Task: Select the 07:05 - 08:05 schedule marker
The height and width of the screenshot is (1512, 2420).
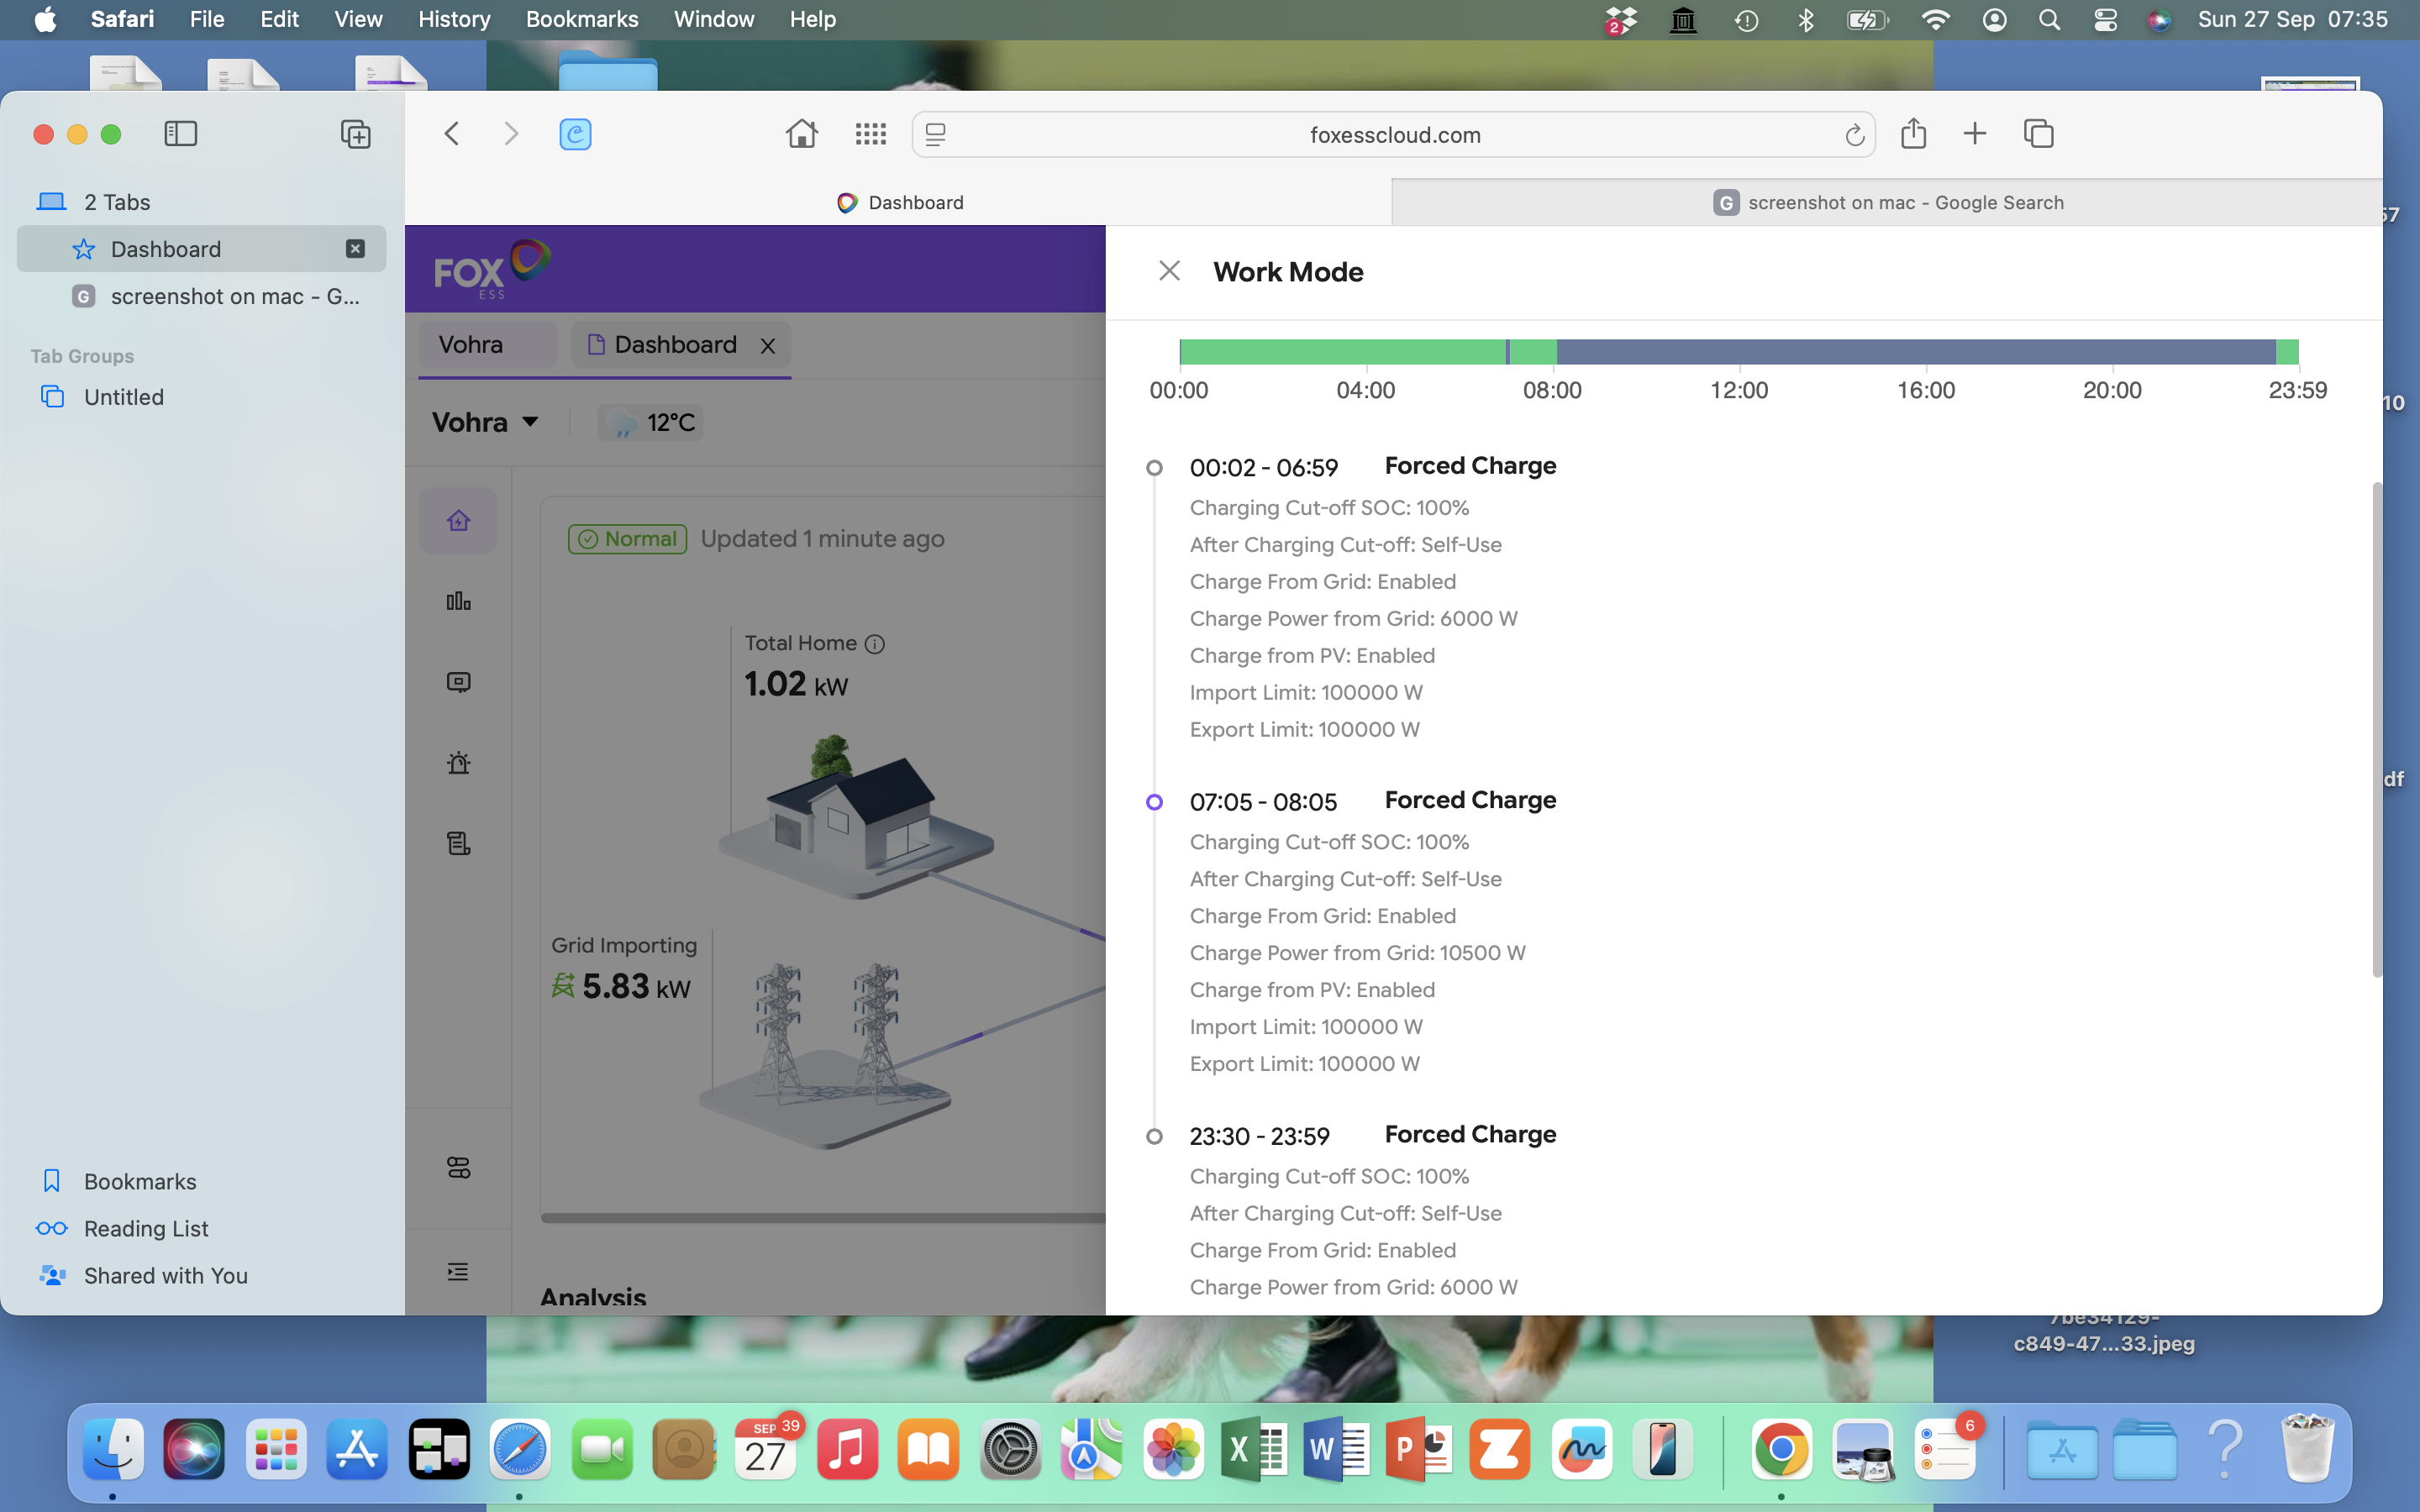Action: coord(1154,802)
